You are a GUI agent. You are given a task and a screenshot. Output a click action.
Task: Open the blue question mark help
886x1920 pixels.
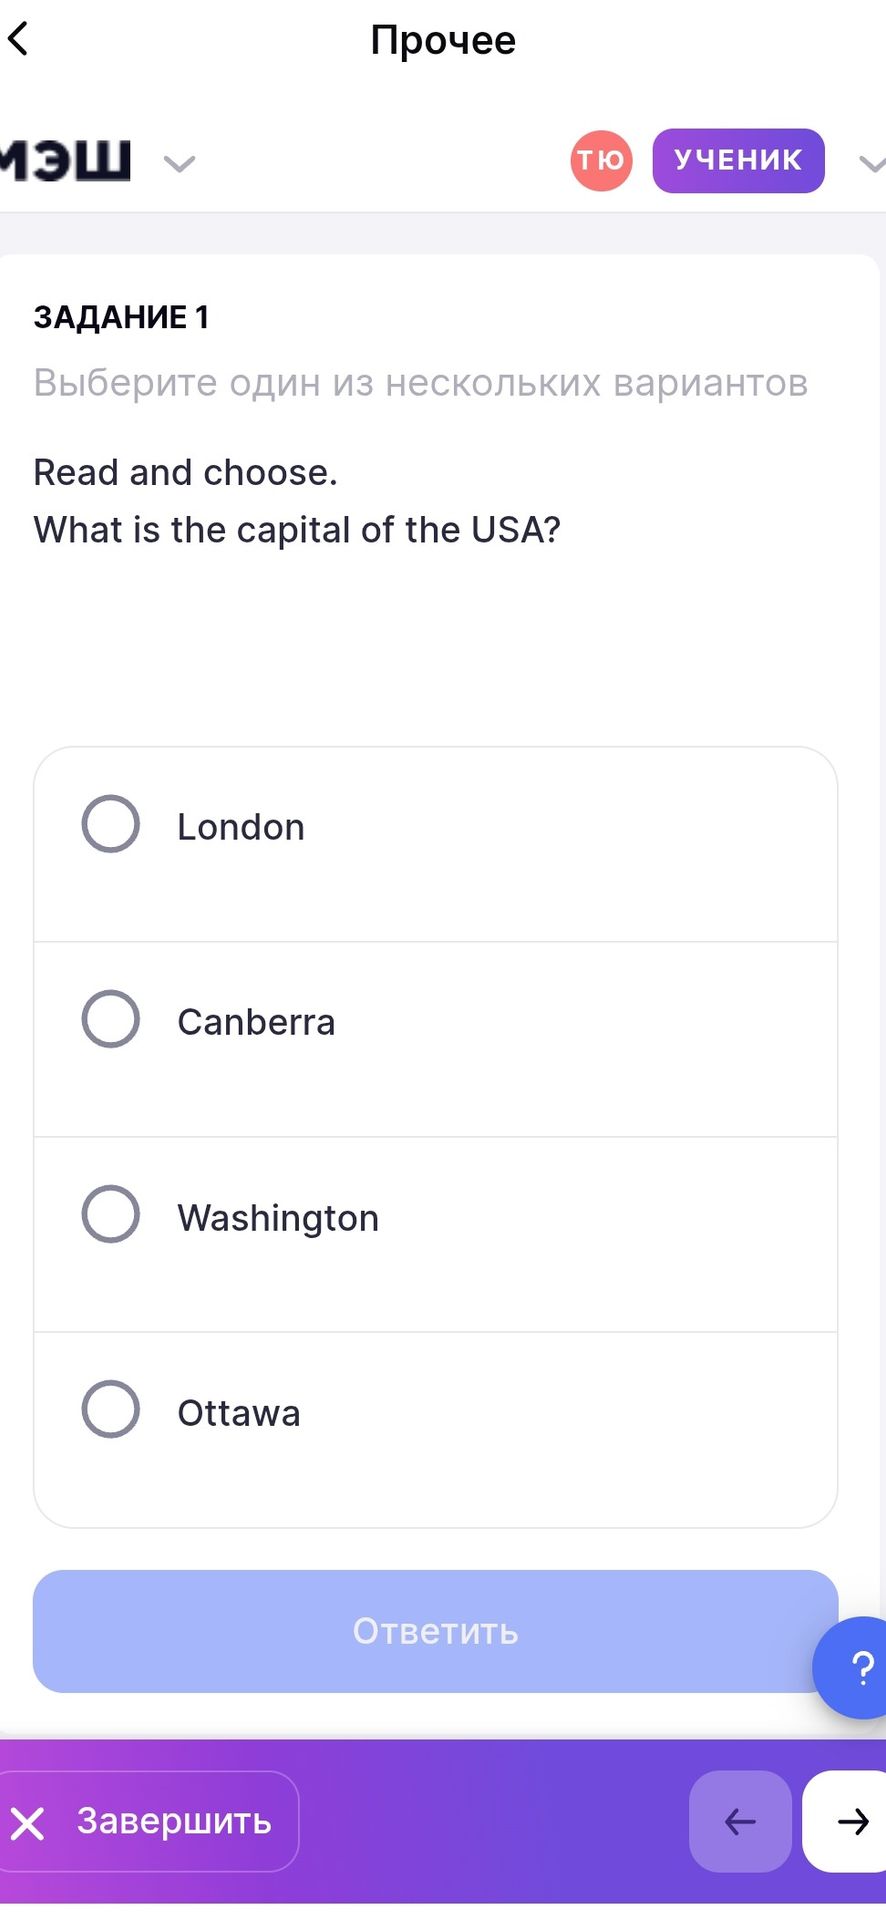854,1667
